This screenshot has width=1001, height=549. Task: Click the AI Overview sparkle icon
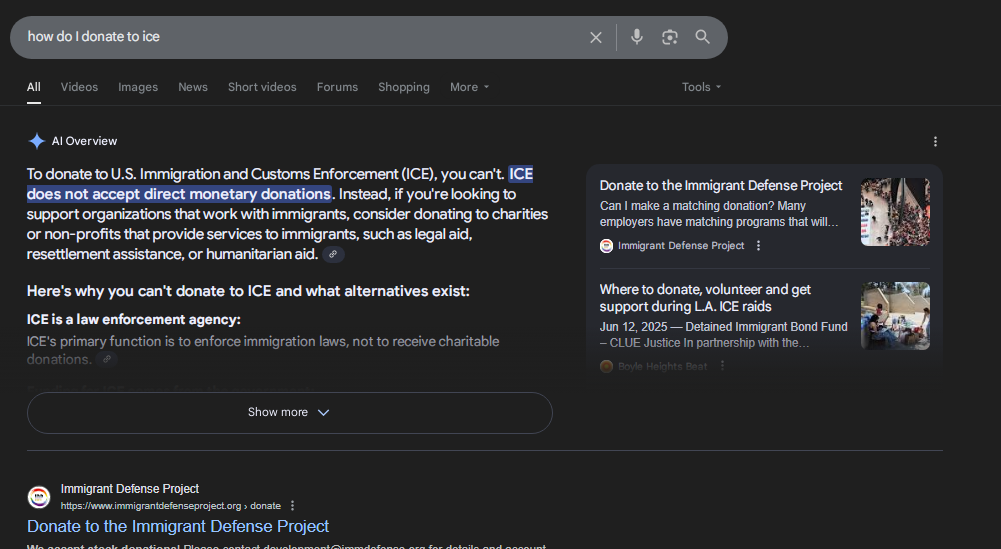click(37, 141)
